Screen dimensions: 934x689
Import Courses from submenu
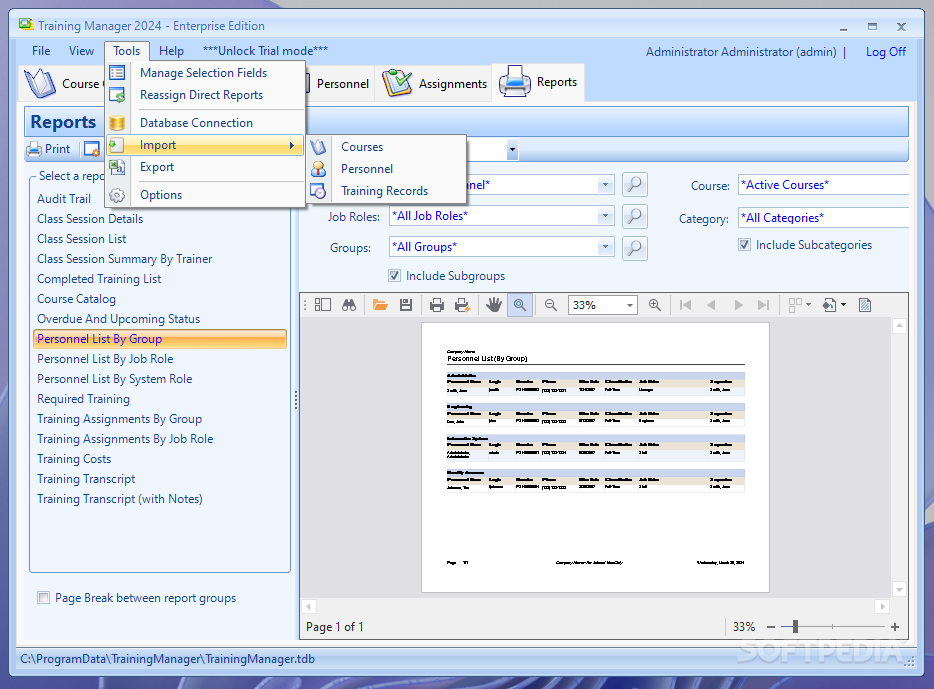point(386,146)
